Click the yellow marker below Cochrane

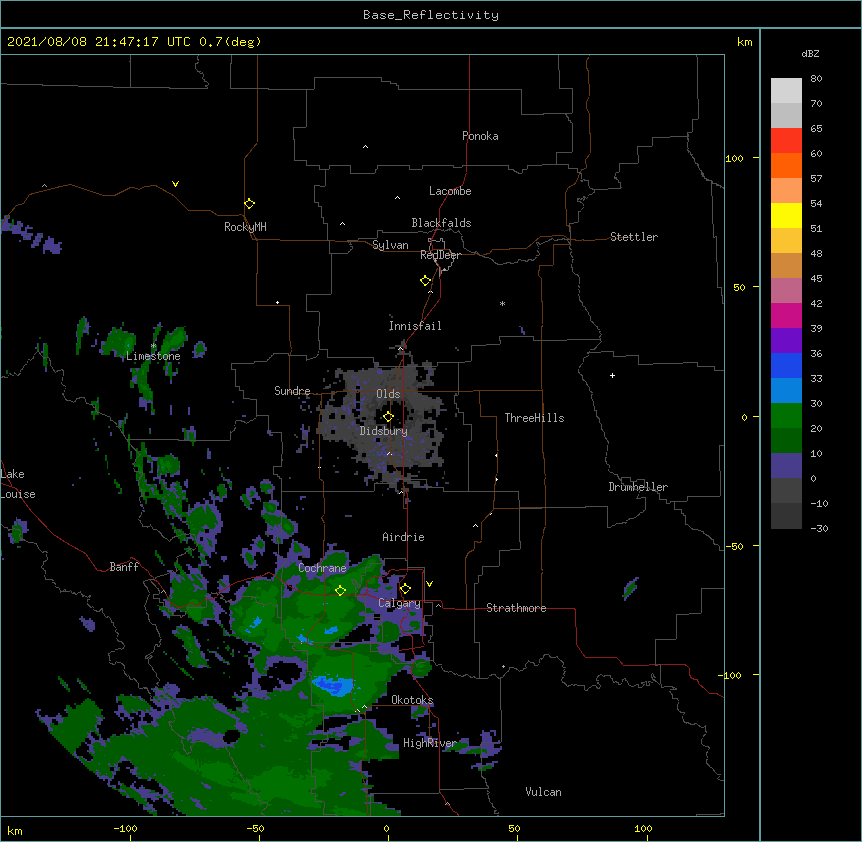[x=340, y=590]
